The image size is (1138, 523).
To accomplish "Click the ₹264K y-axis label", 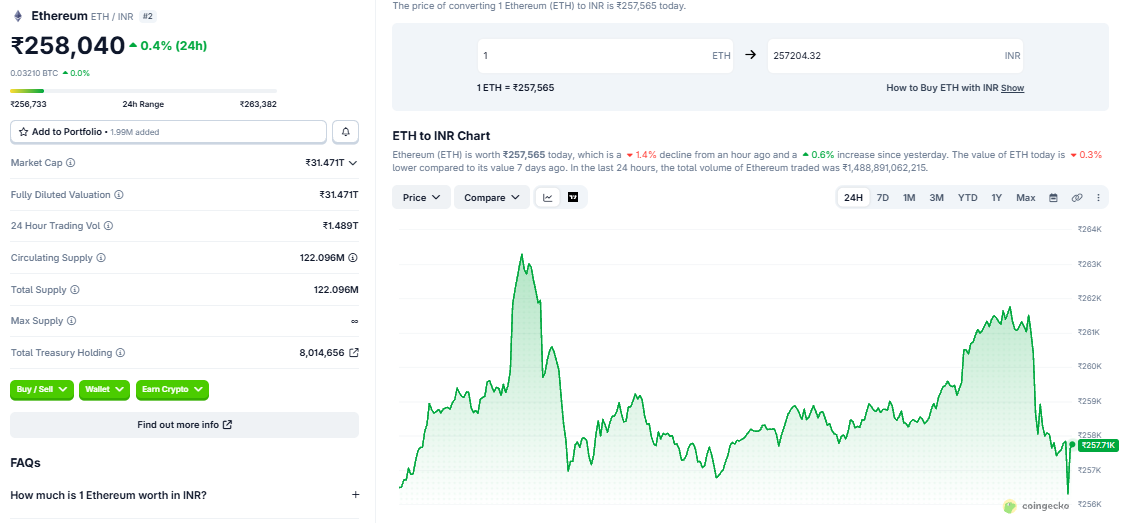I will tap(1089, 229).
